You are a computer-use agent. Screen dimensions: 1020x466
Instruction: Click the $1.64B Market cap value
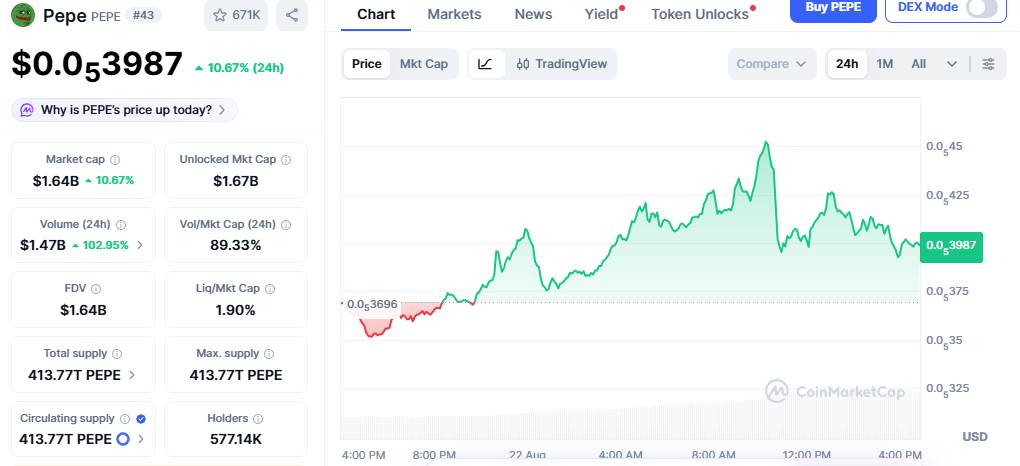click(x=56, y=180)
